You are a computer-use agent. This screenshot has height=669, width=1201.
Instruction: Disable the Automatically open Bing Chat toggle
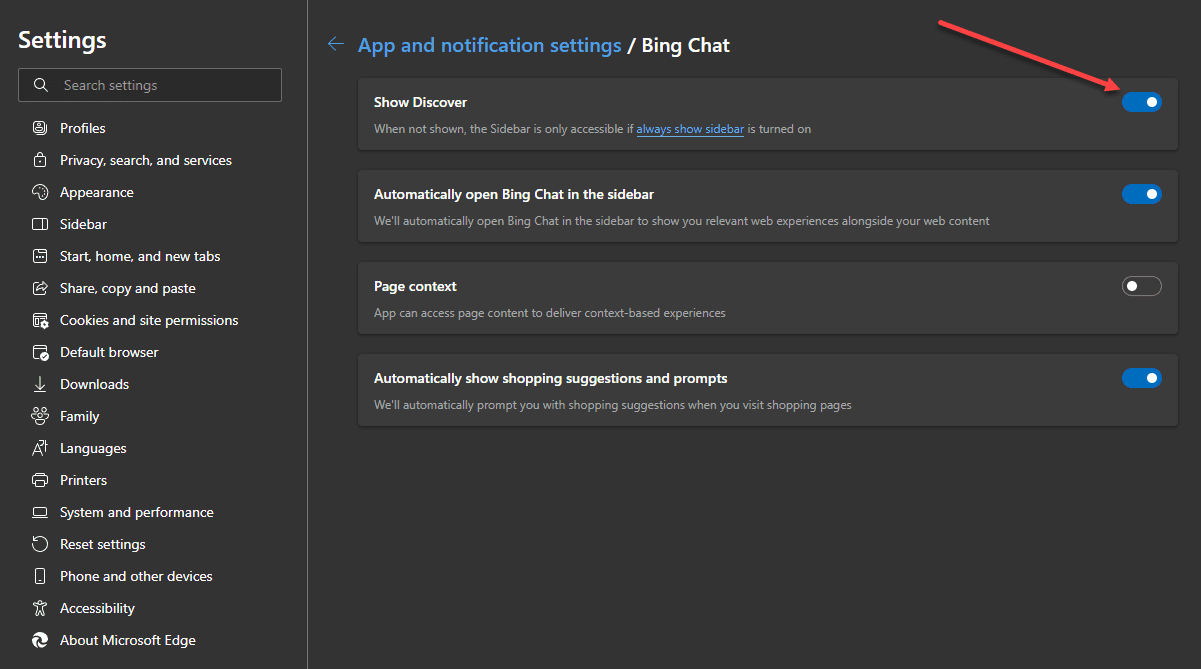pyautogui.click(x=1141, y=194)
